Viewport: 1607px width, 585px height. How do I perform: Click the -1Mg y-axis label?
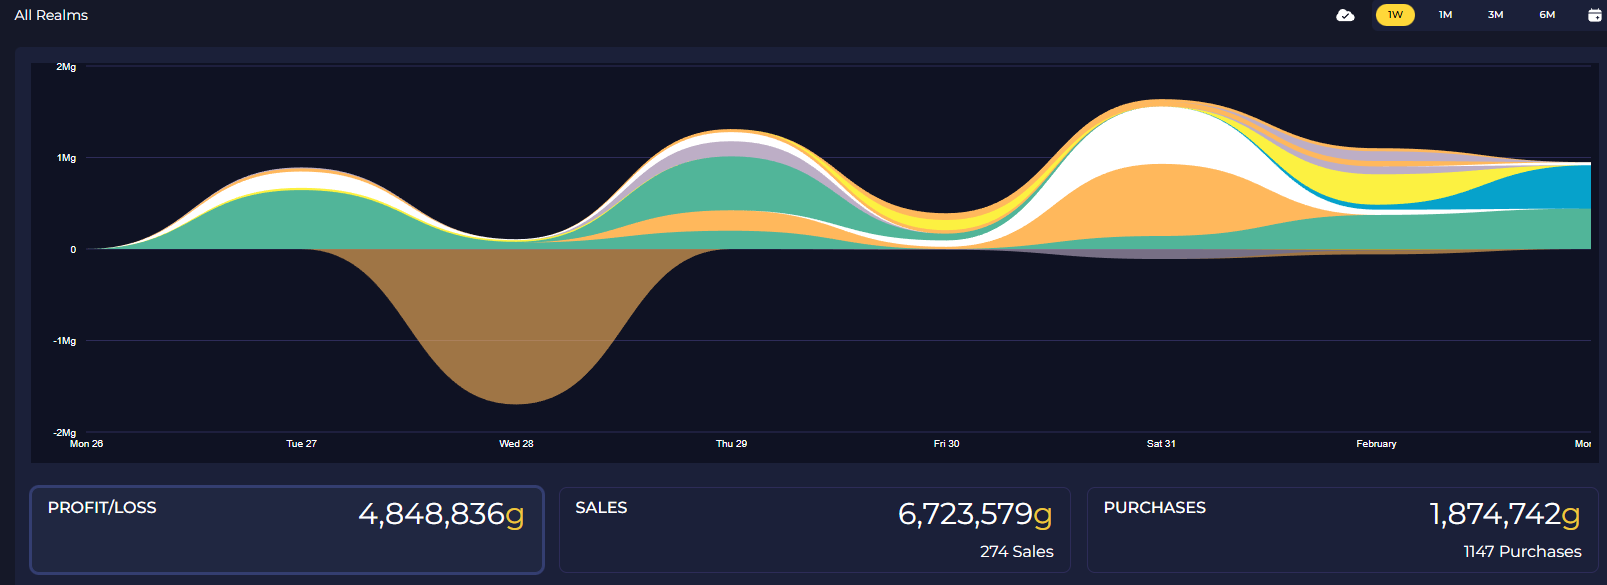point(64,341)
